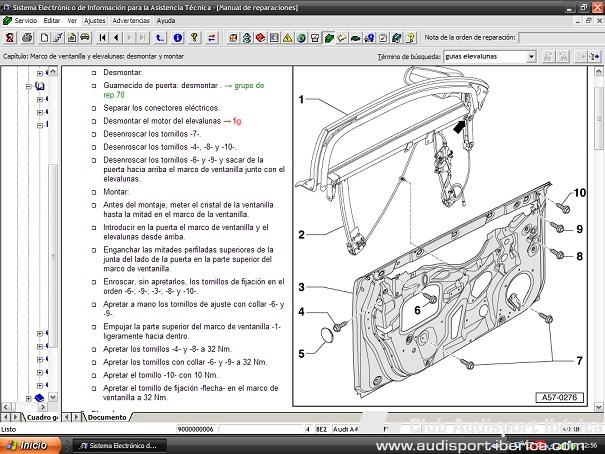Image resolution: width=605 pixels, height=454 pixels.
Task: Collapse the open book tree node
Action: [29, 86]
